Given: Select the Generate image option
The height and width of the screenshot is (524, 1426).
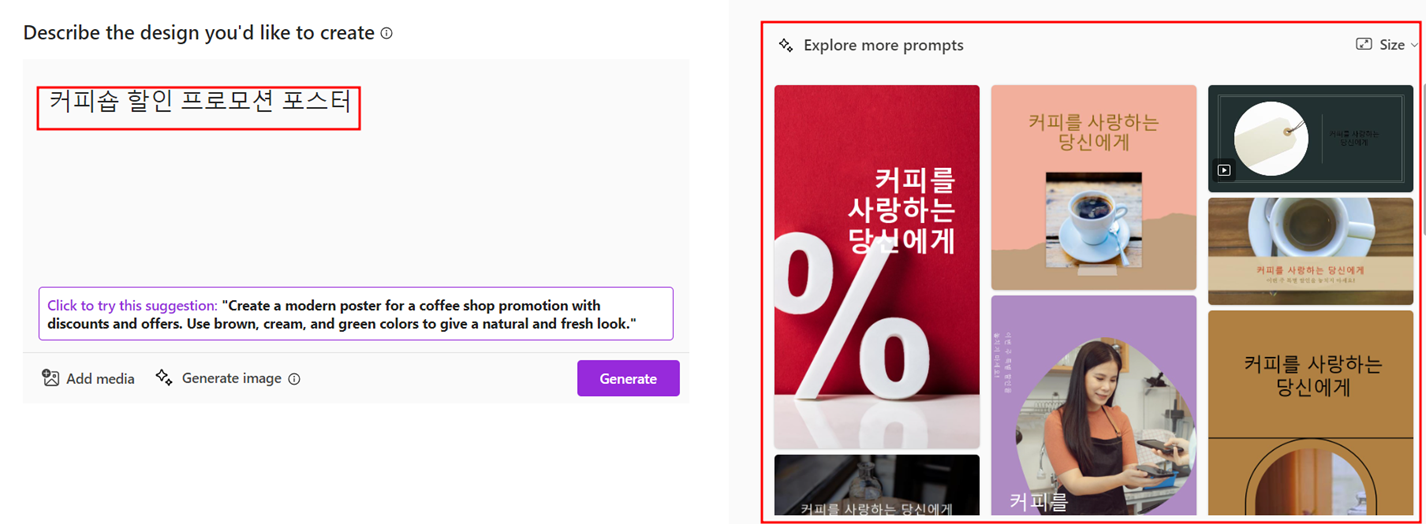Looking at the screenshot, I should (x=228, y=378).
